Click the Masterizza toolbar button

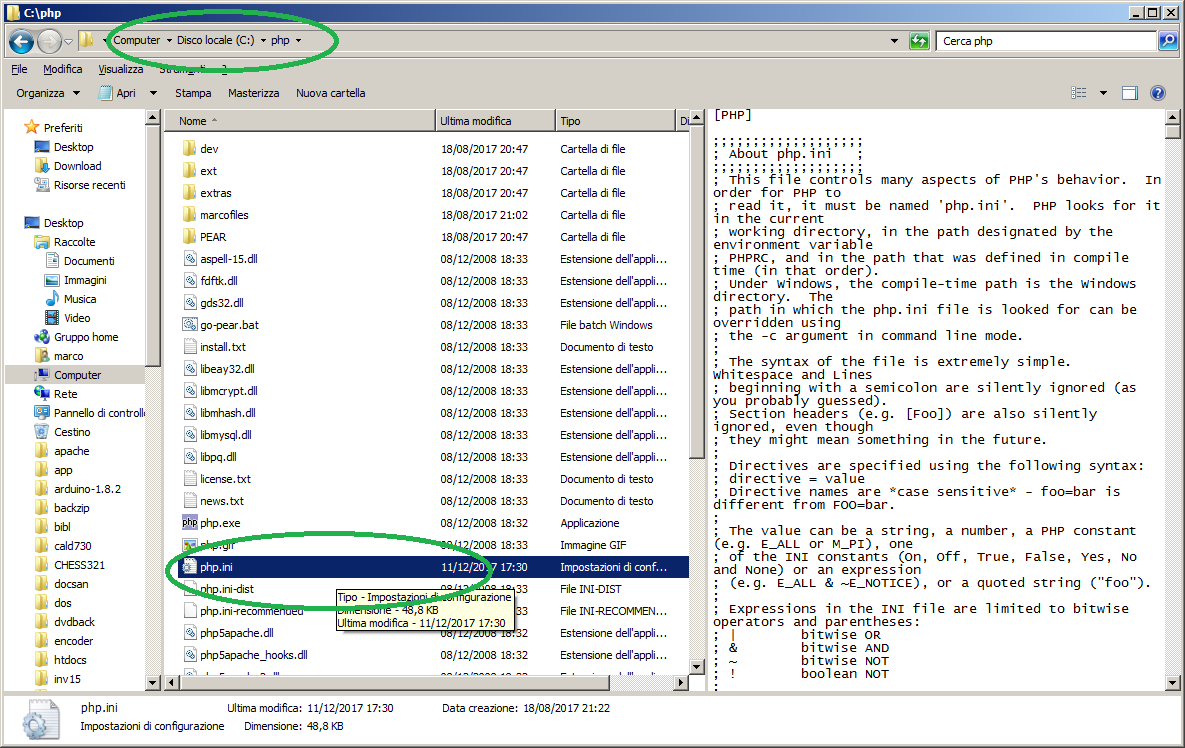tap(253, 93)
